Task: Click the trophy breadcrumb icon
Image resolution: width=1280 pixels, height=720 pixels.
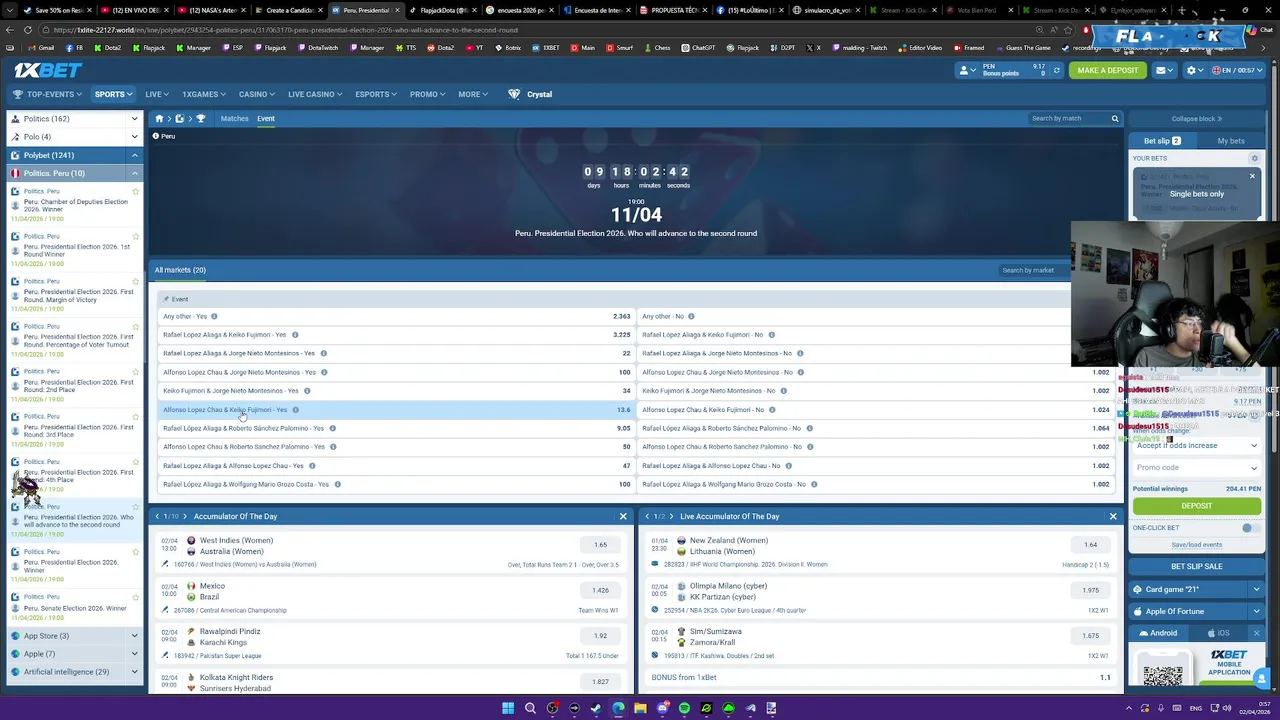Action: coord(200,118)
